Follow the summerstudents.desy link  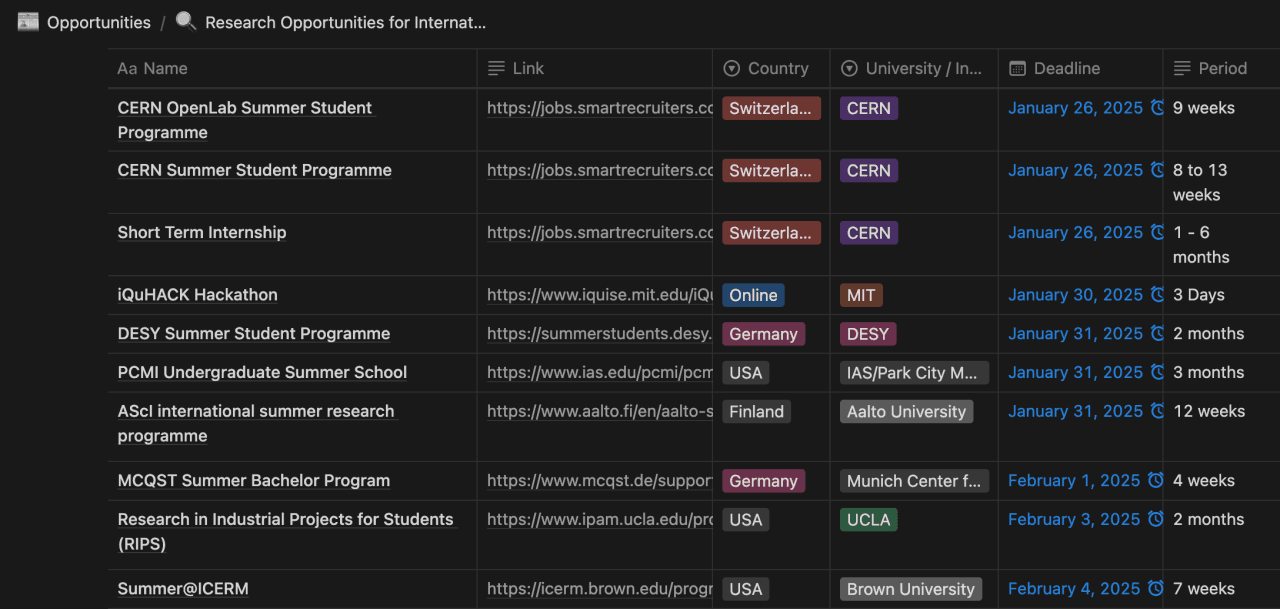point(600,334)
